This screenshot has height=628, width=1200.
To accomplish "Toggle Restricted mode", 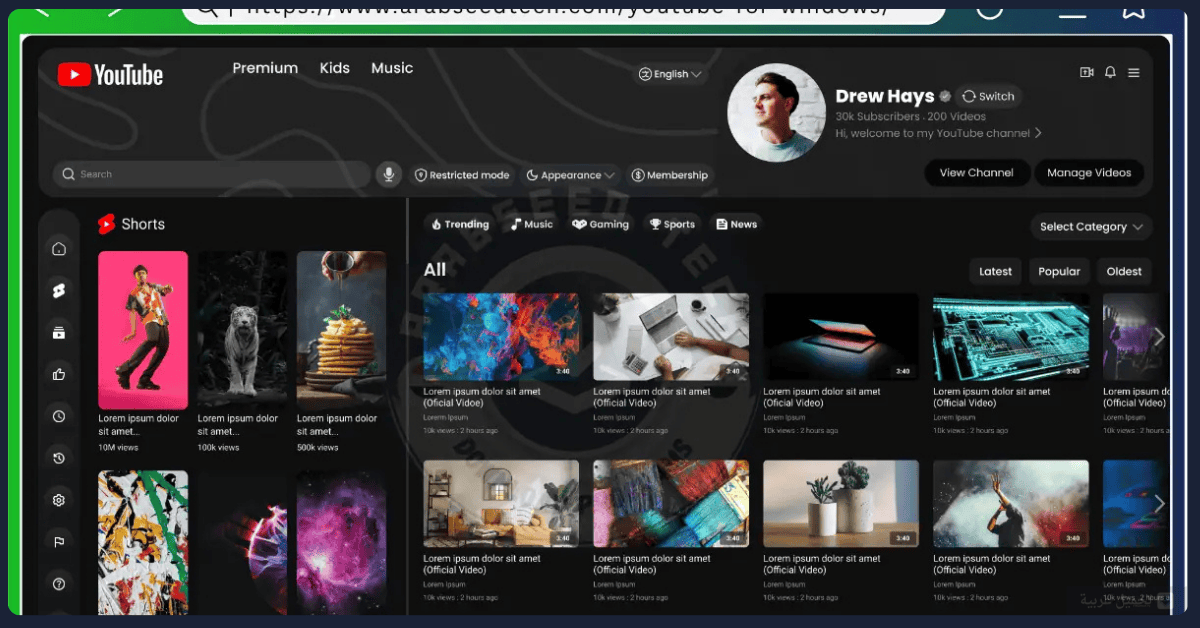I will point(462,175).
